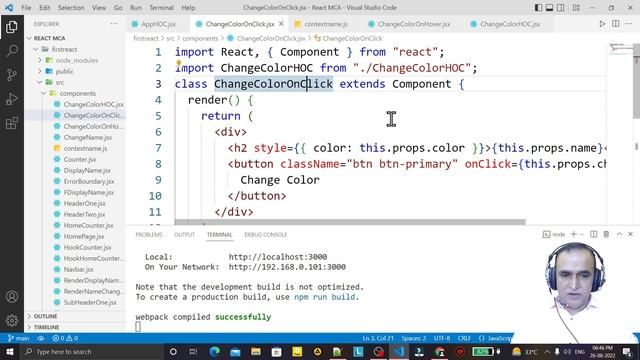The height and width of the screenshot is (360, 640).
Task: Click the Windows Start button
Action: 10,351
